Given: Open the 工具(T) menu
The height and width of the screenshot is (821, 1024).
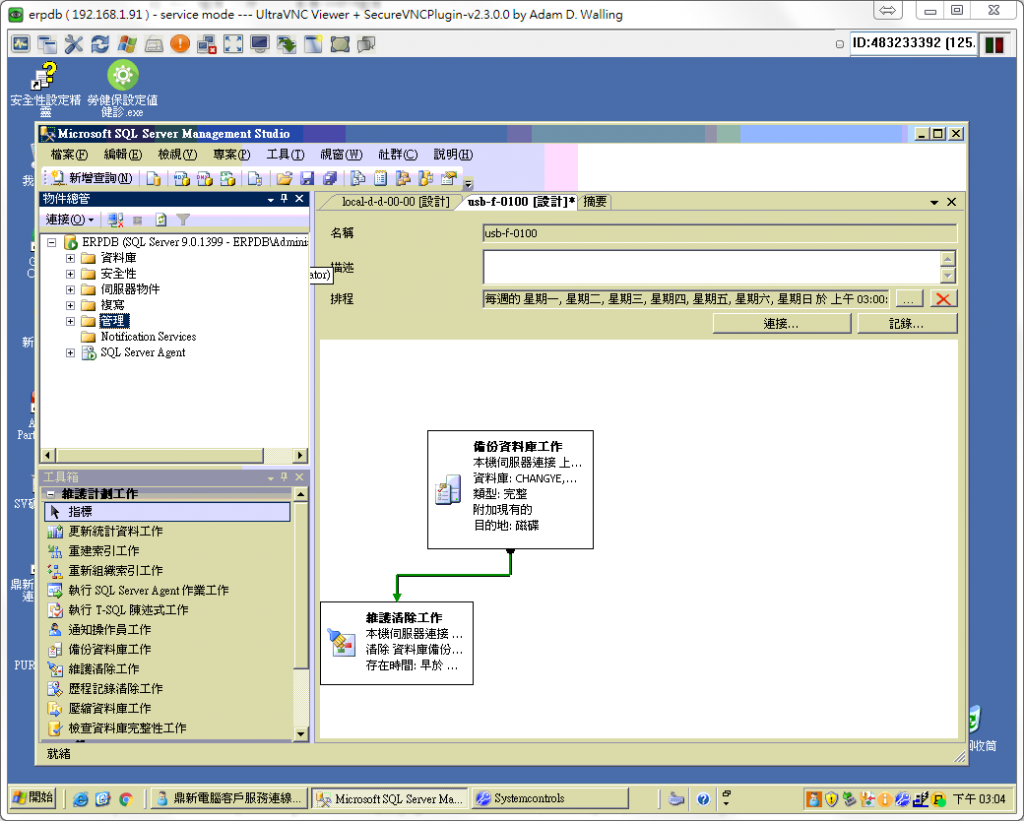Looking at the screenshot, I should 285,155.
